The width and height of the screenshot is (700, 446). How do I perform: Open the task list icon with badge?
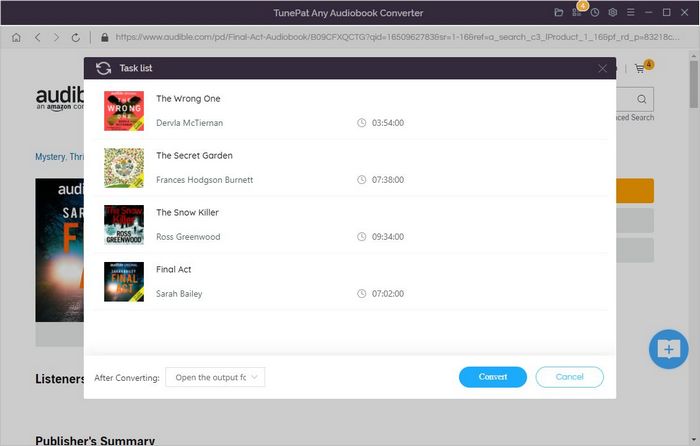577,13
